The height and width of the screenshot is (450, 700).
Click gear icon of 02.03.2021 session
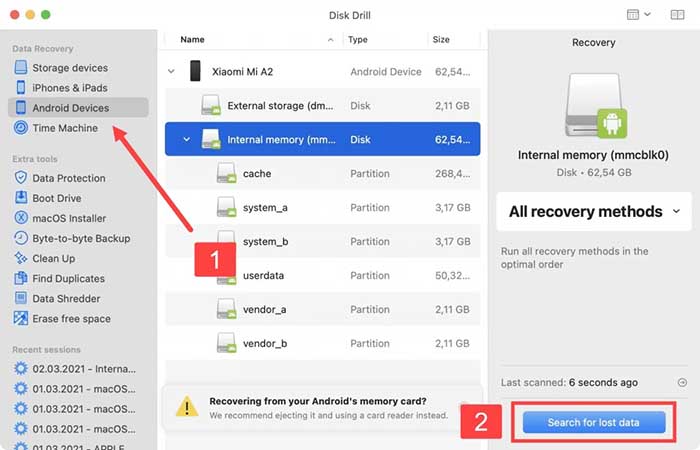(x=21, y=368)
